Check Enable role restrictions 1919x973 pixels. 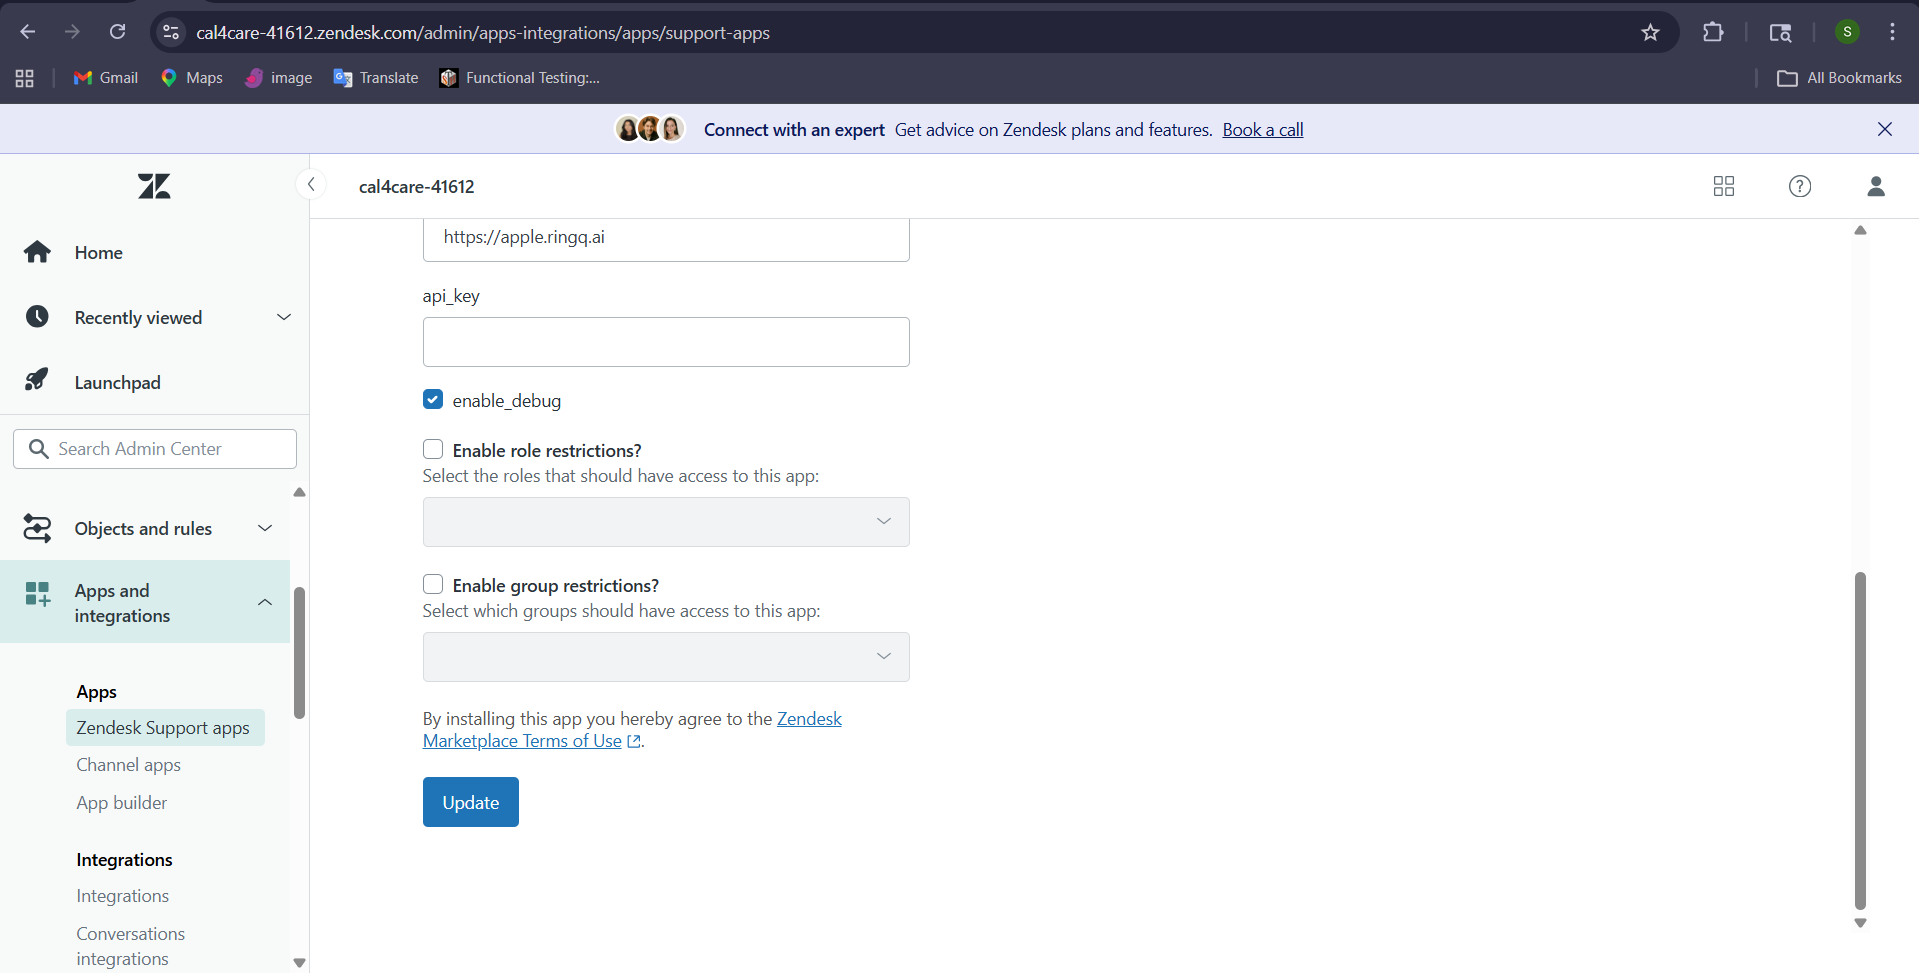coord(433,450)
